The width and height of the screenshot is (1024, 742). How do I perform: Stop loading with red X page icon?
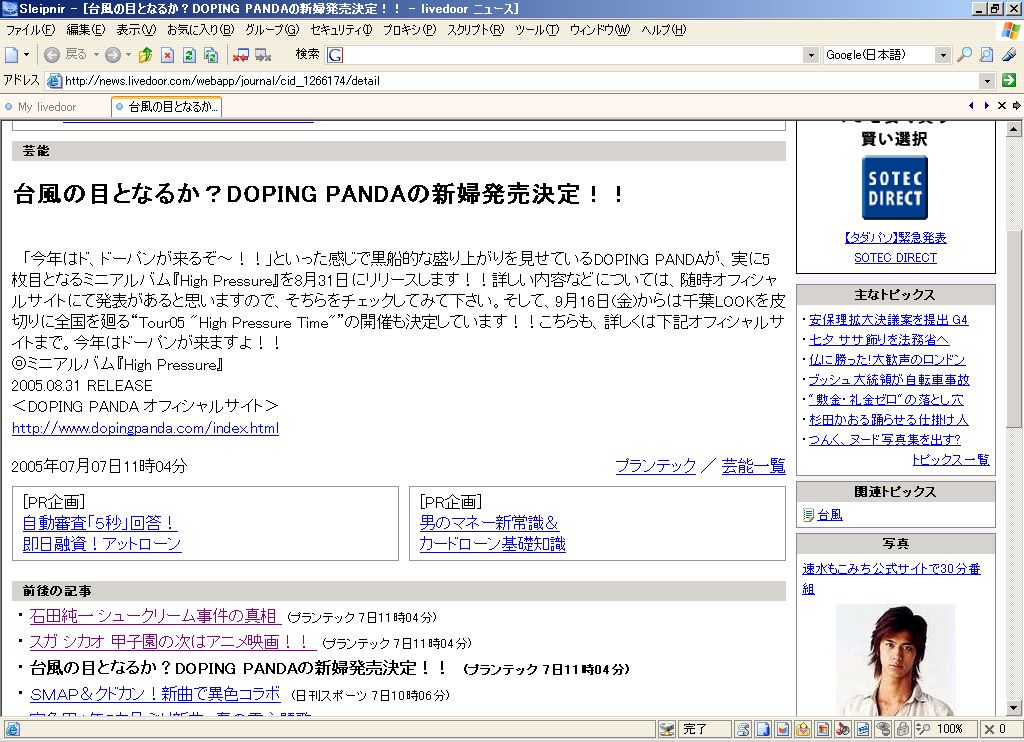tap(167, 55)
